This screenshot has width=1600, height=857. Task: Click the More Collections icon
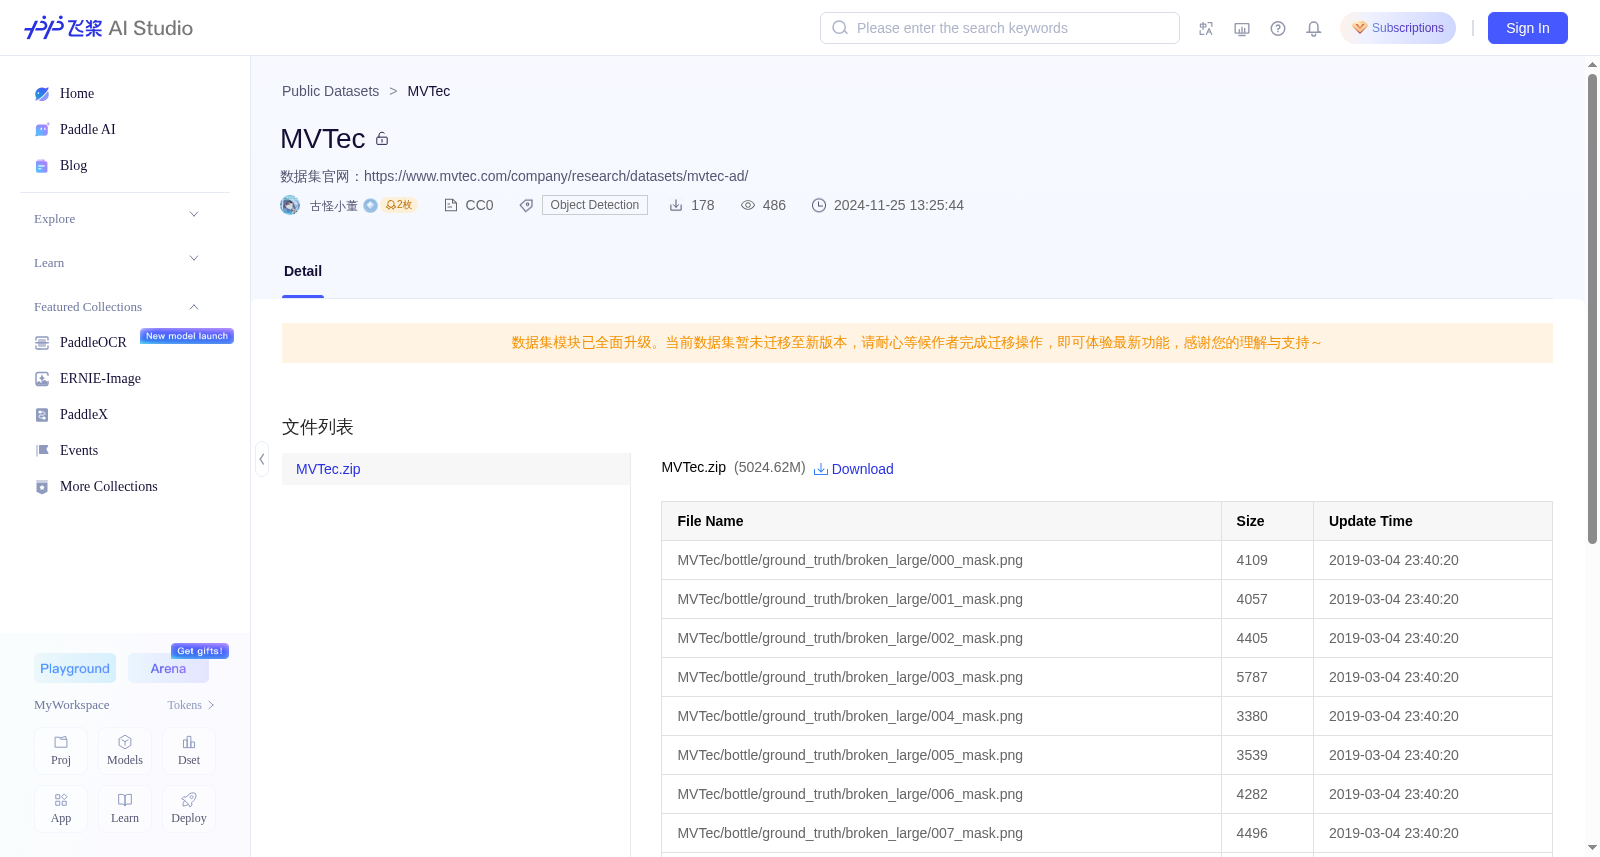pyautogui.click(x=42, y=487)
